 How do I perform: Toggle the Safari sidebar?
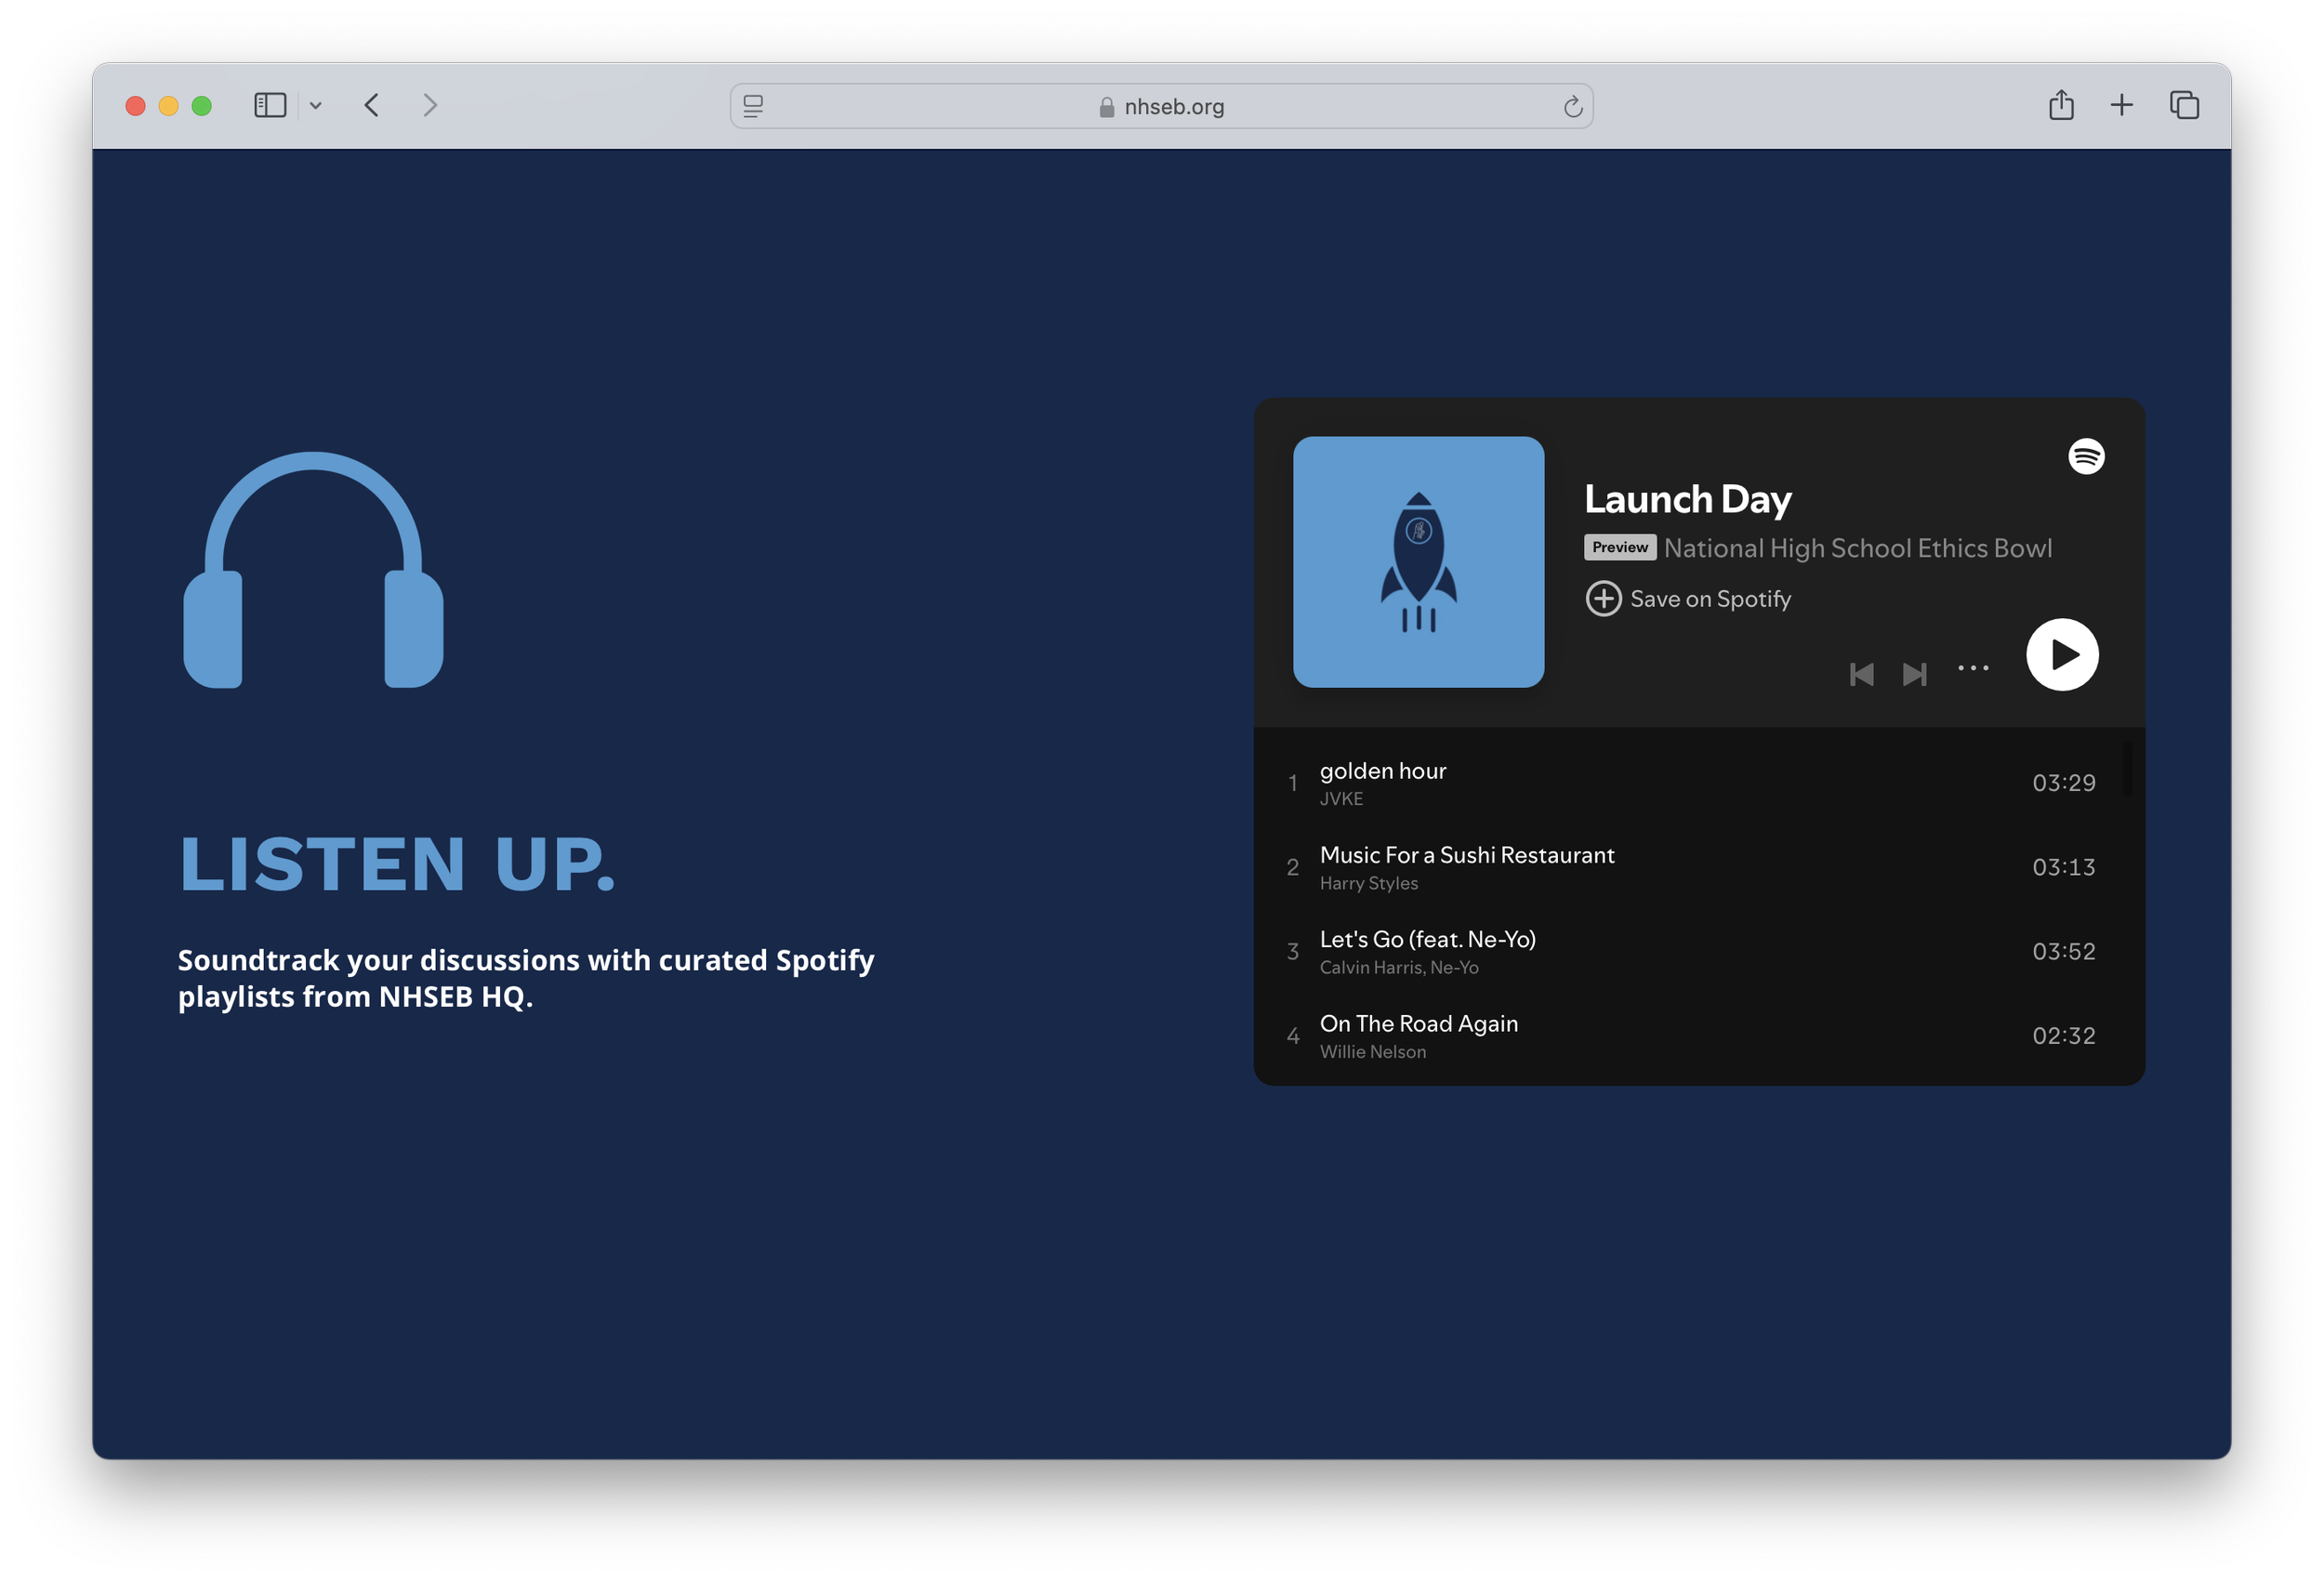(x=270, y=105)
